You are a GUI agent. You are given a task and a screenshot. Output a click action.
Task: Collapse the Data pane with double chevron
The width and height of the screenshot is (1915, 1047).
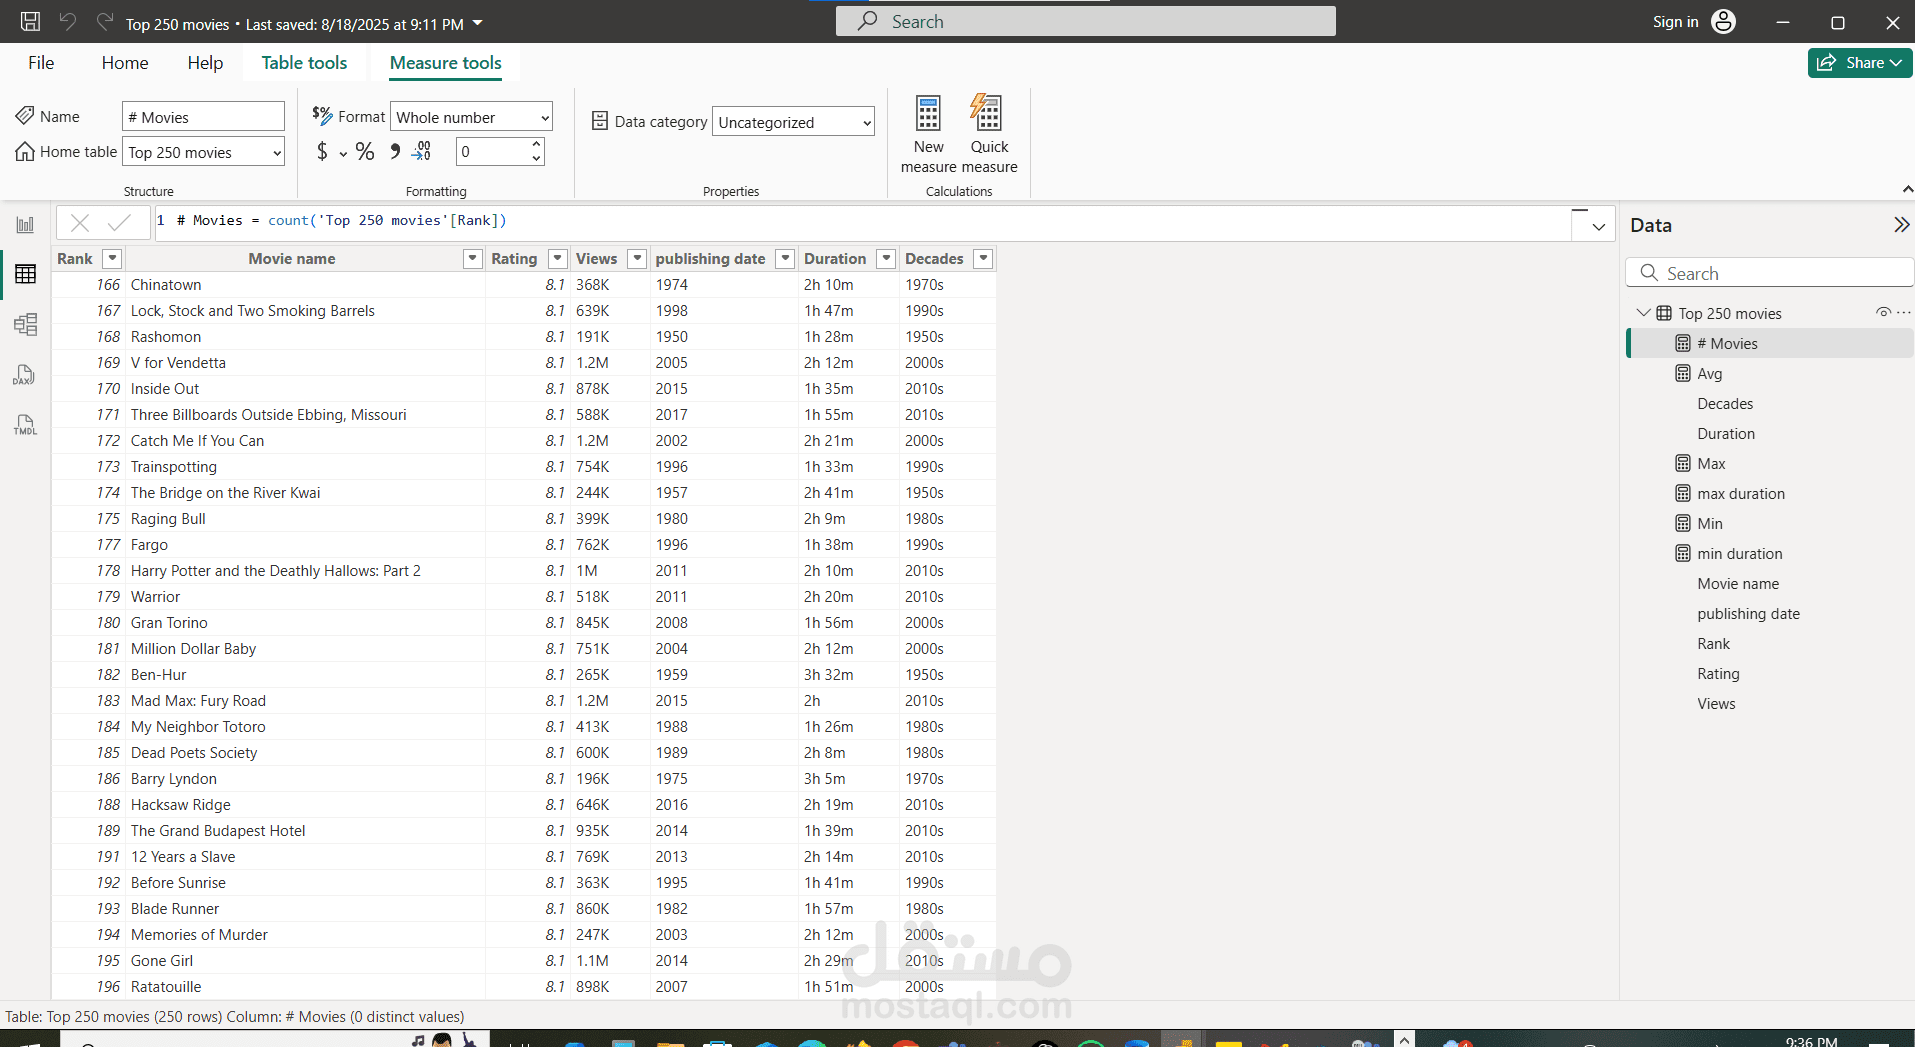[1901, 225]
